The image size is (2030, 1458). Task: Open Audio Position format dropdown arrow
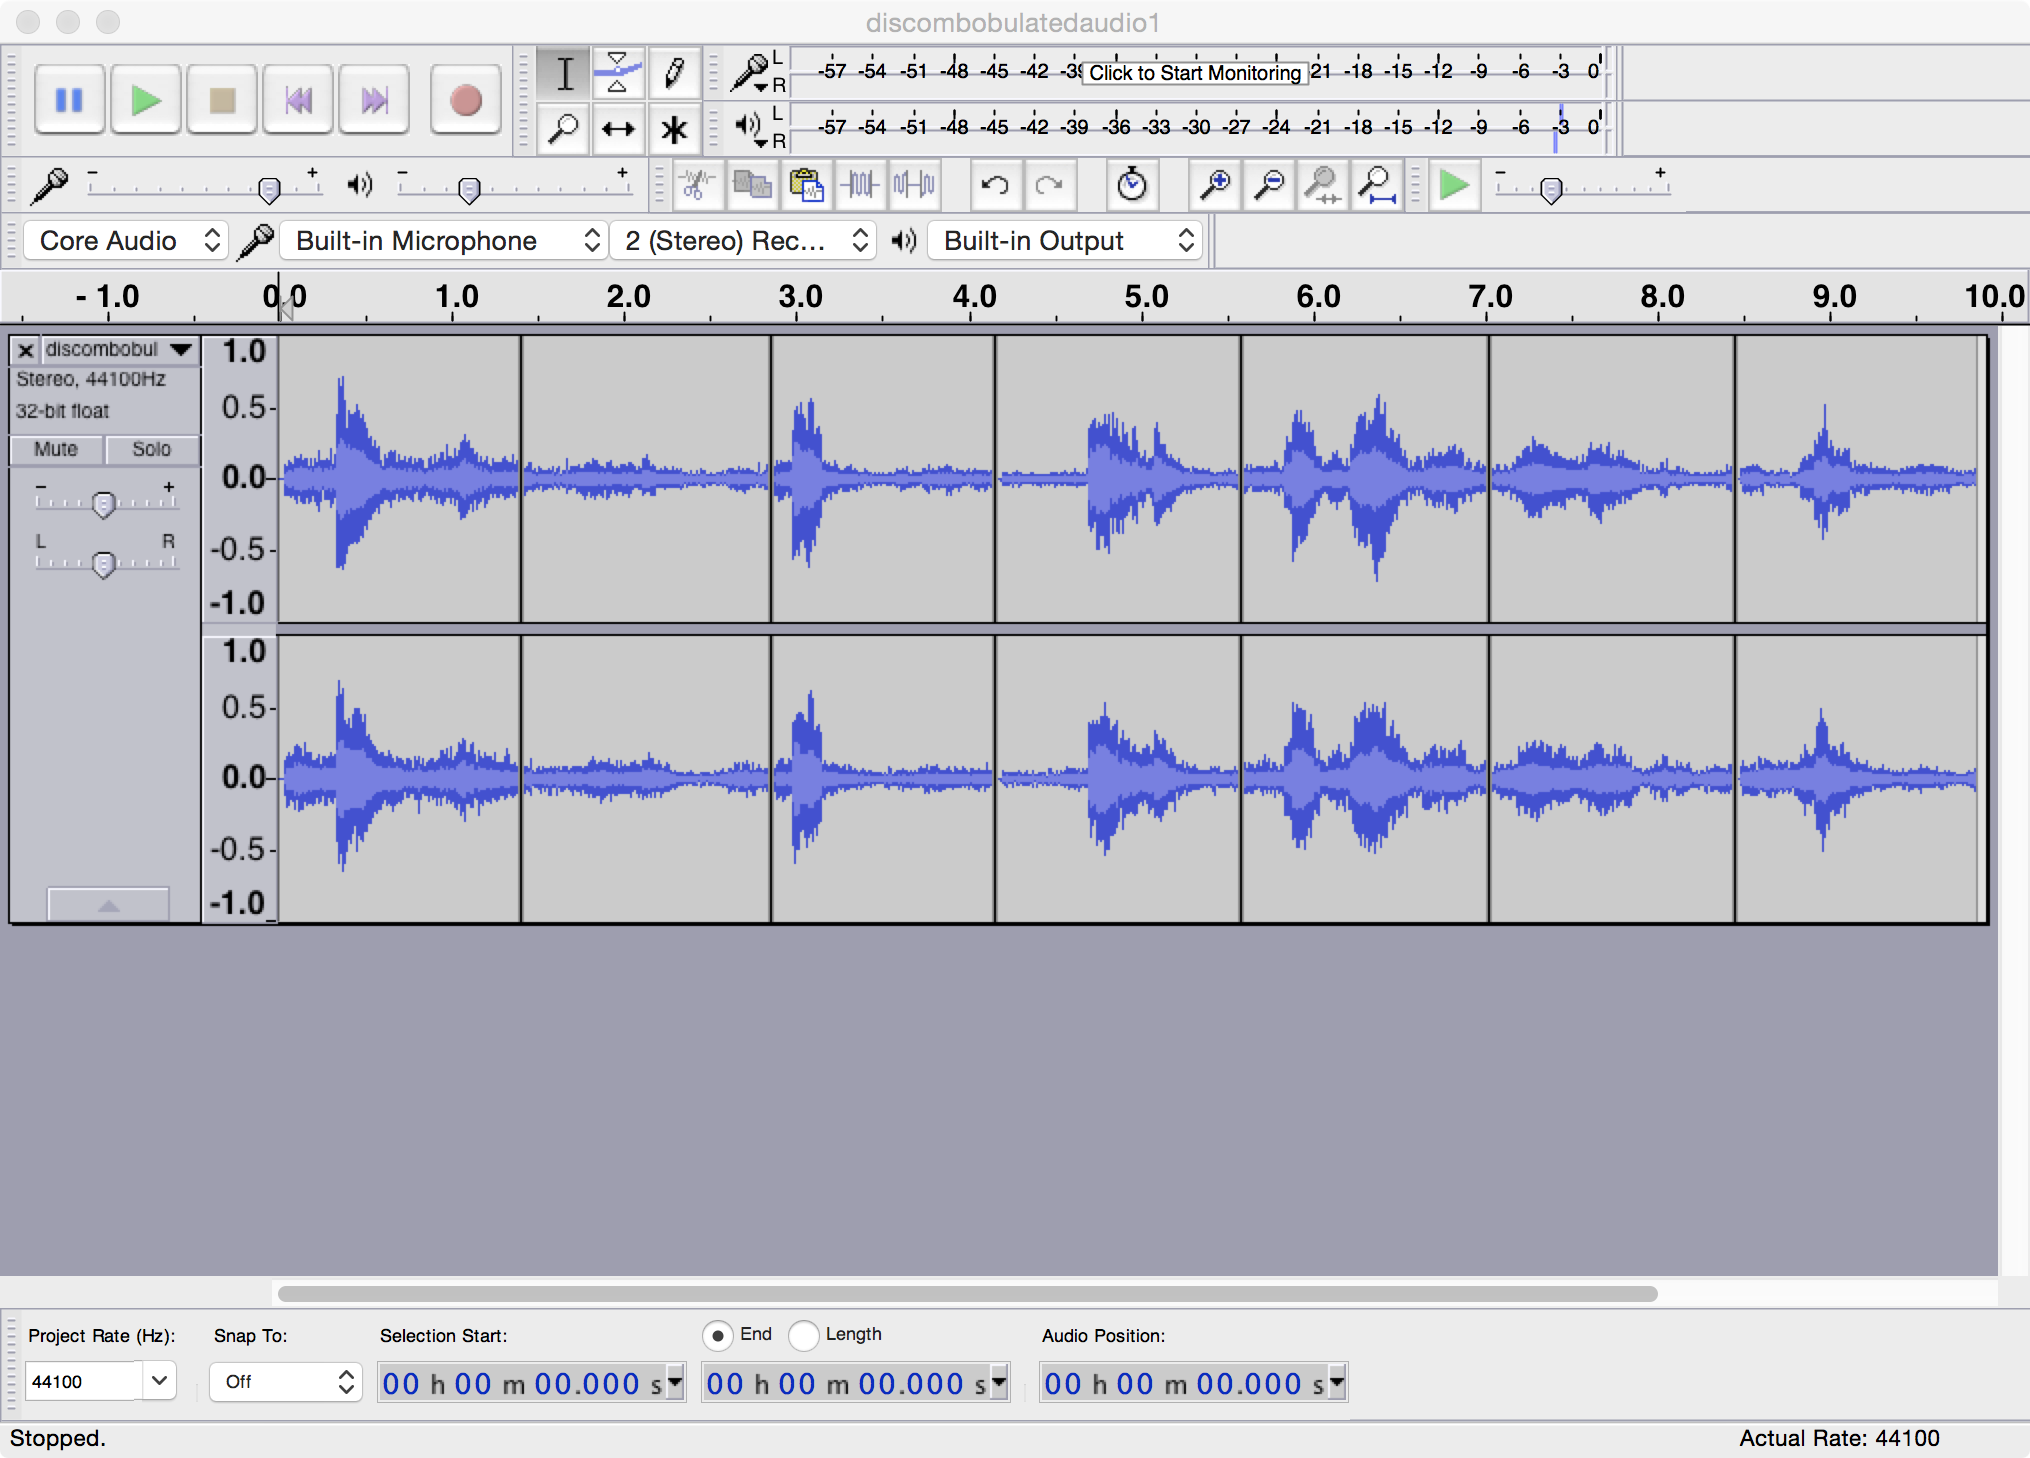(1337, 1382)
